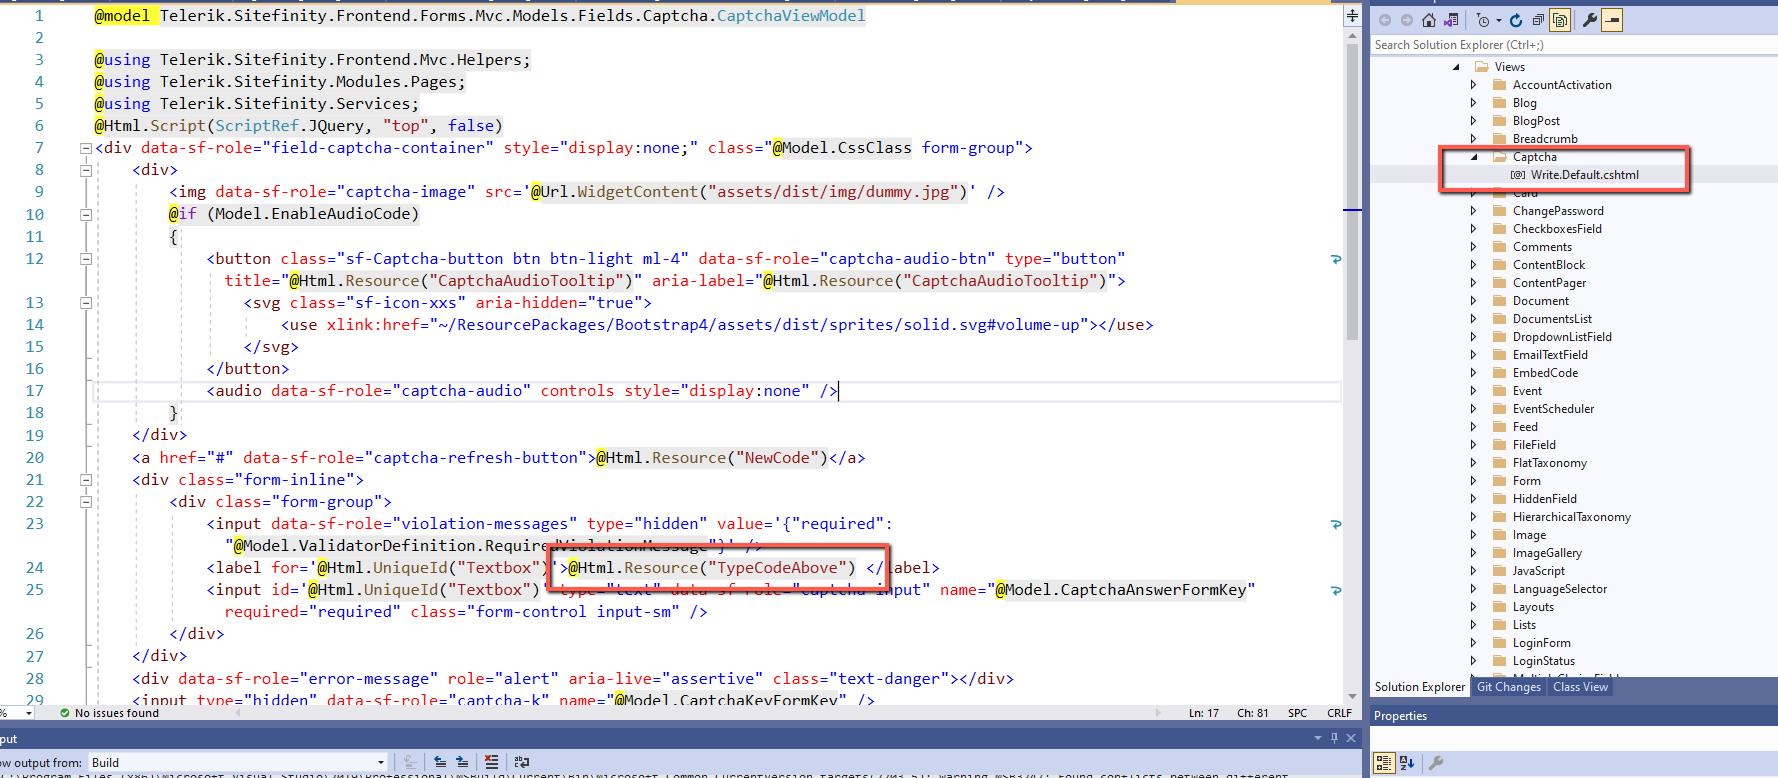Click the word wrap glyph at line 12

1336,259
